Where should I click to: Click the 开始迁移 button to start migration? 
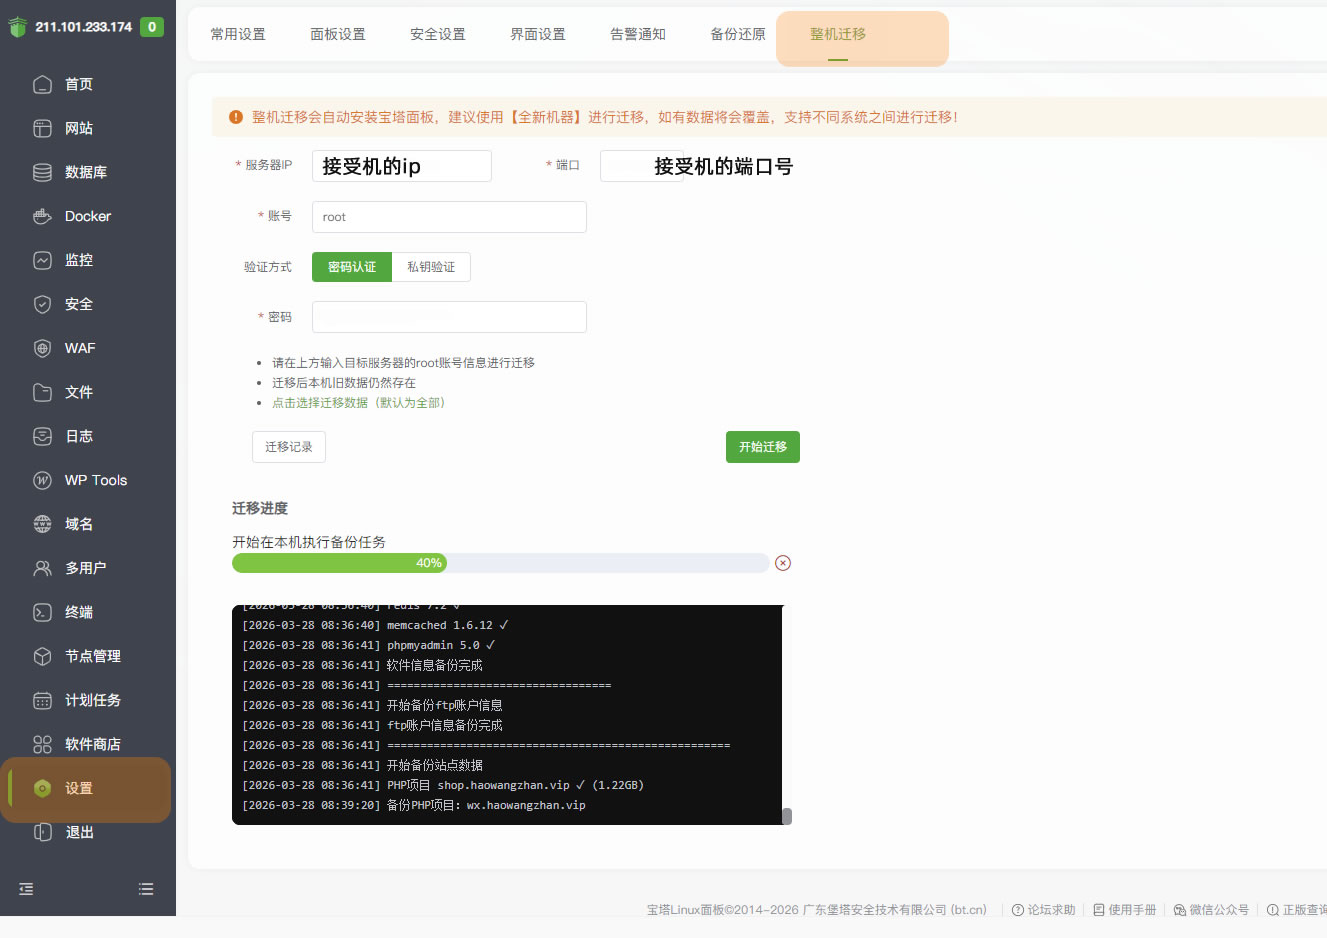[x=762, y=447]
